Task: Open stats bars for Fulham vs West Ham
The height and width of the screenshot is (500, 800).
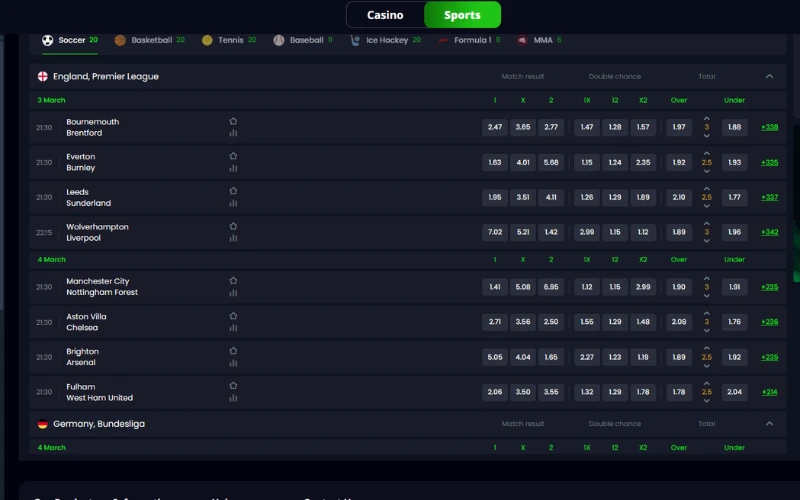Action: tap(233, 398)
